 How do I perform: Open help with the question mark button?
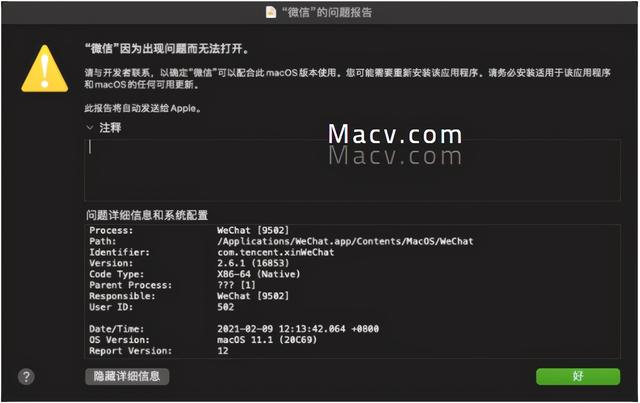click(x=26, y=376)
